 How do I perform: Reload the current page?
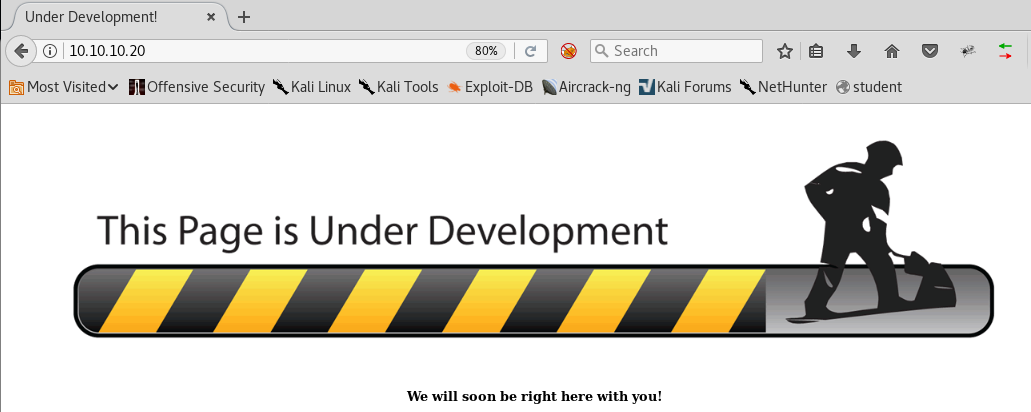(531, 51)
